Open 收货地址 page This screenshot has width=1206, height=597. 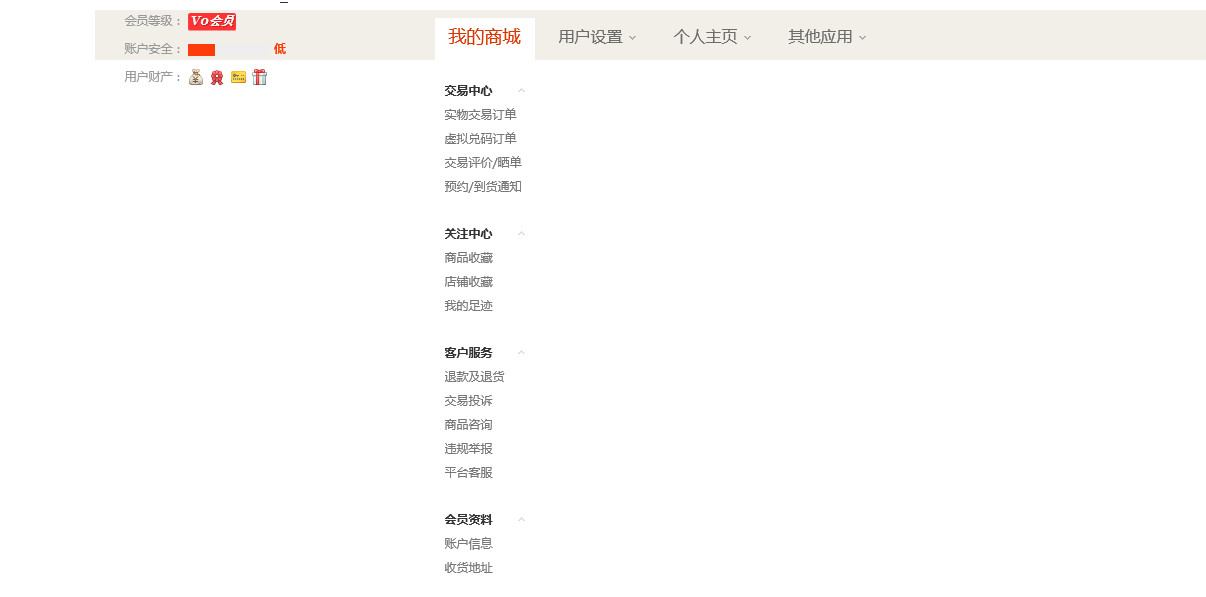[469, 568]
